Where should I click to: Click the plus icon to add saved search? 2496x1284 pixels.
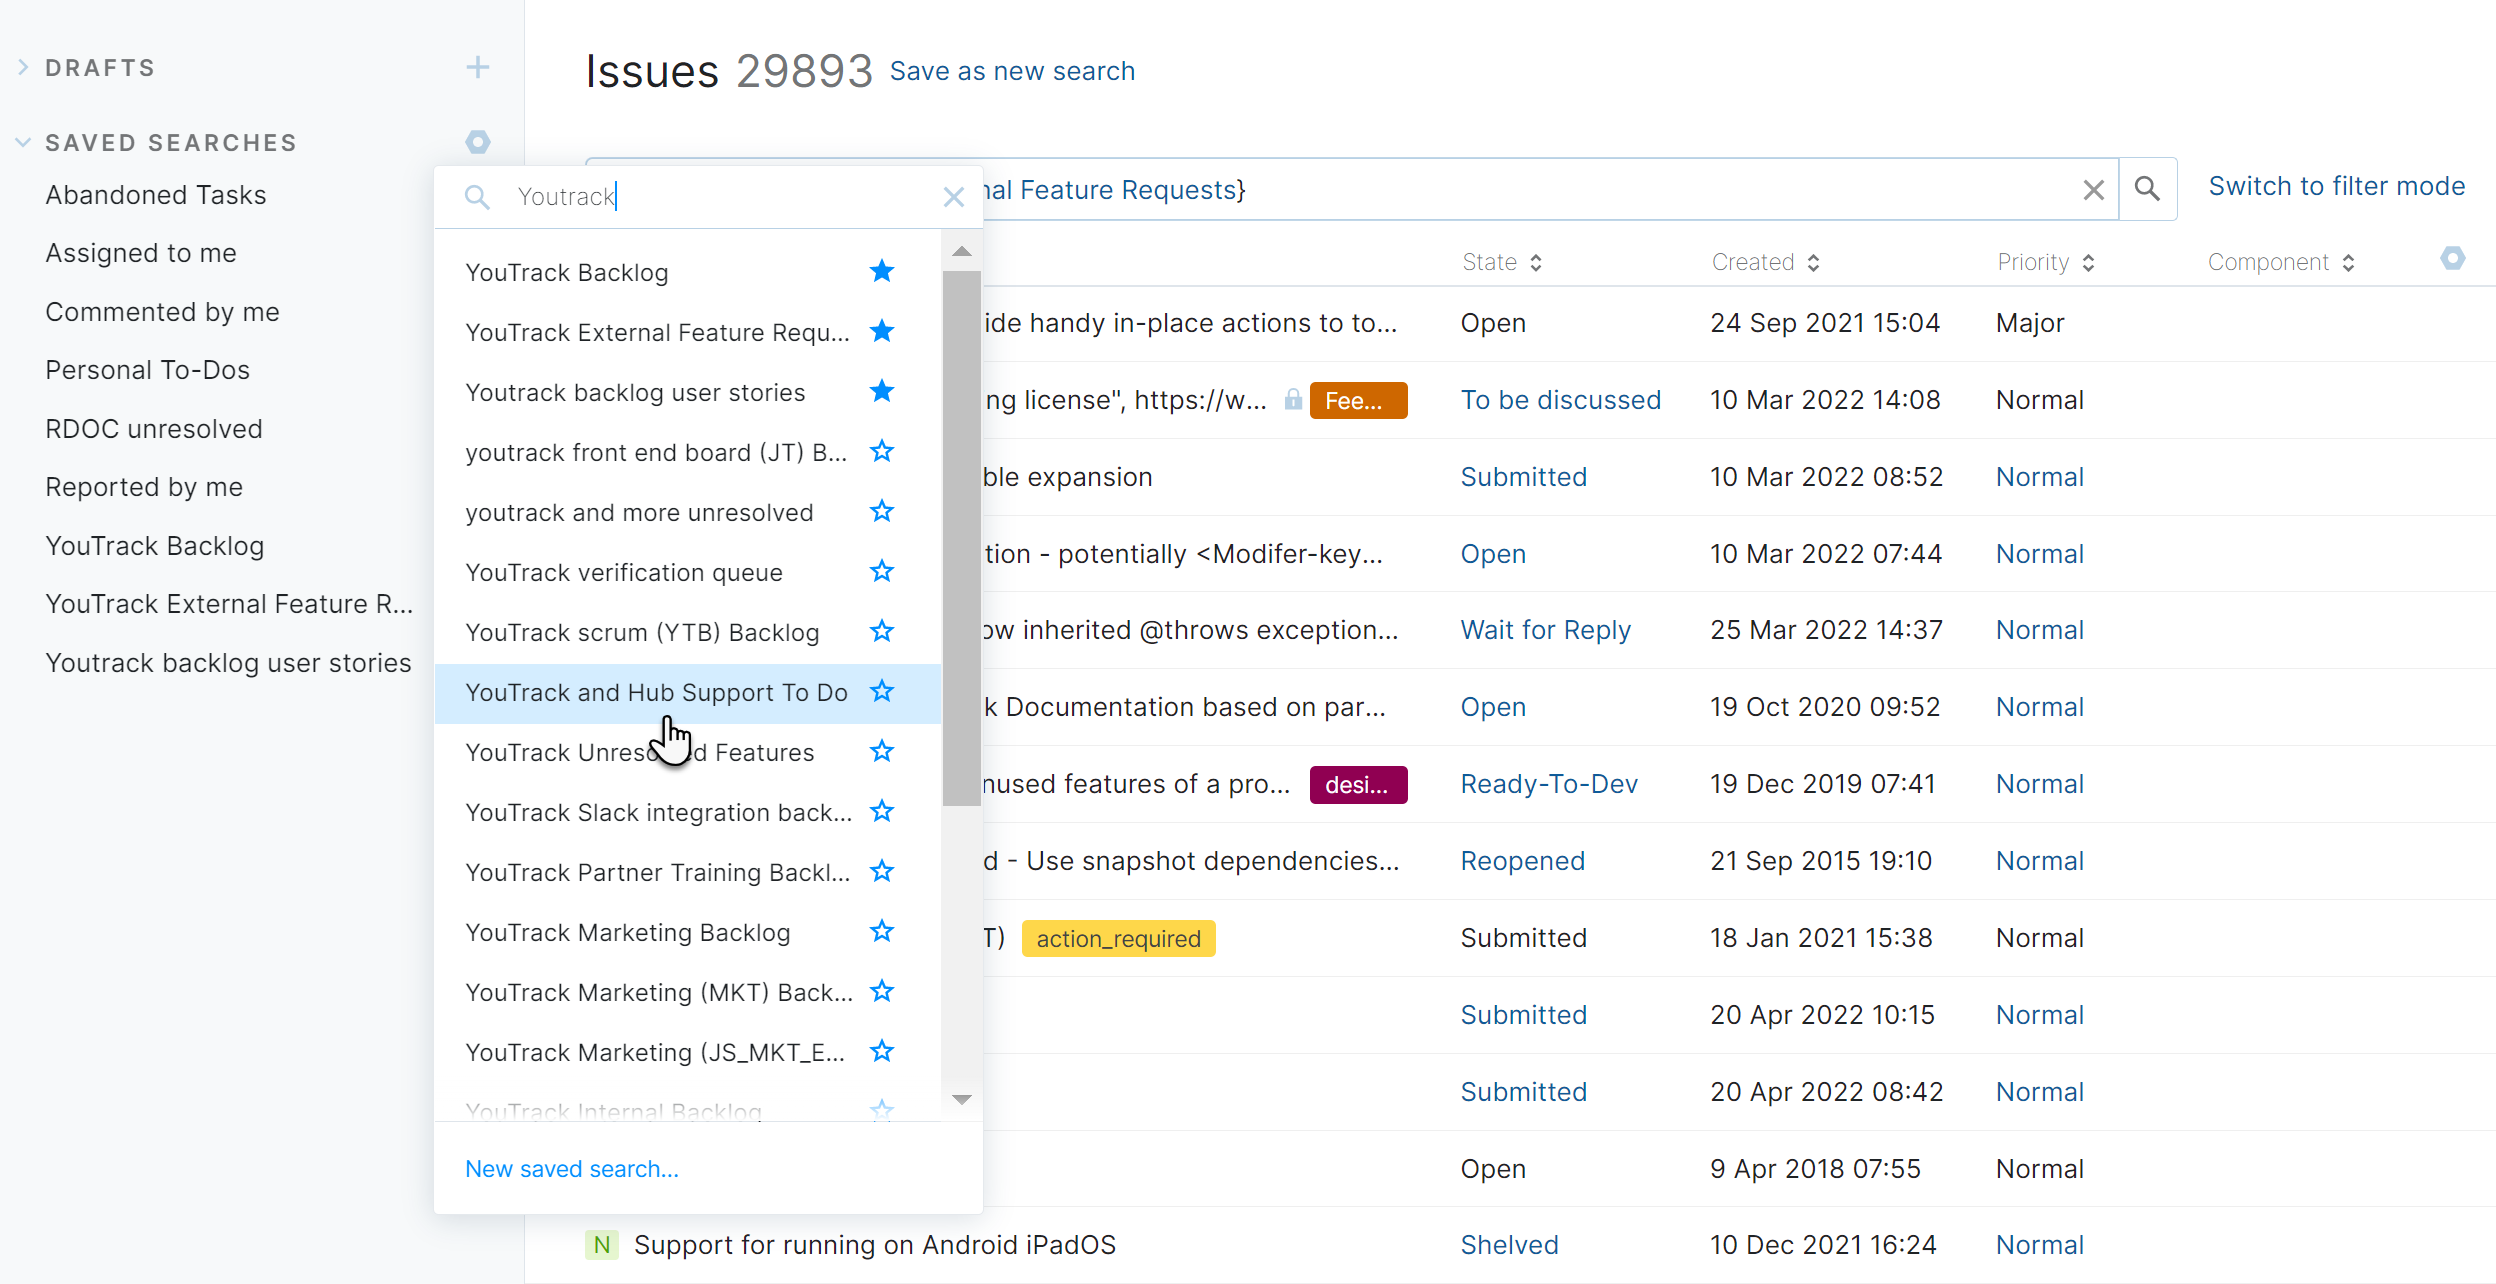(x=478, y=67)
